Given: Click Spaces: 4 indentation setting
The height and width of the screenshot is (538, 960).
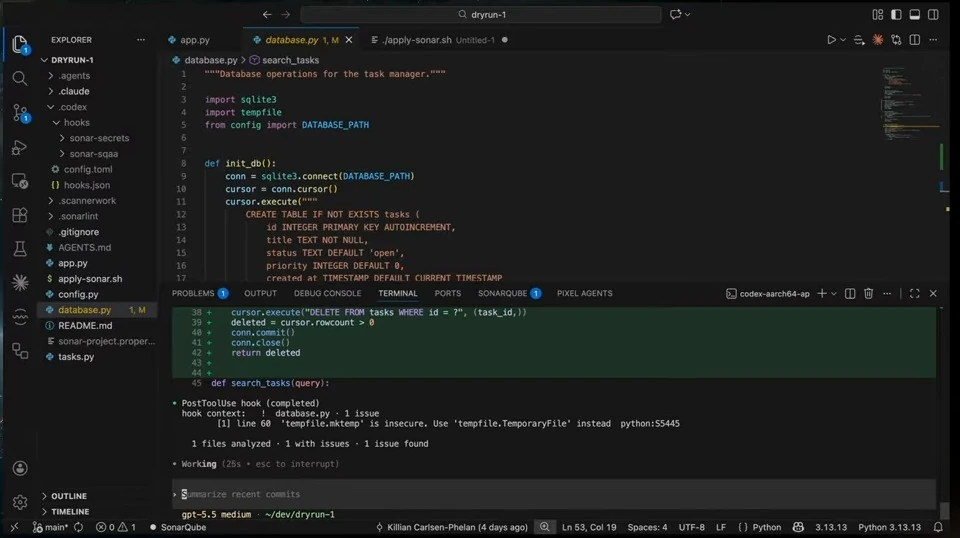Looking at the screenshot, I should coord(647,527).
